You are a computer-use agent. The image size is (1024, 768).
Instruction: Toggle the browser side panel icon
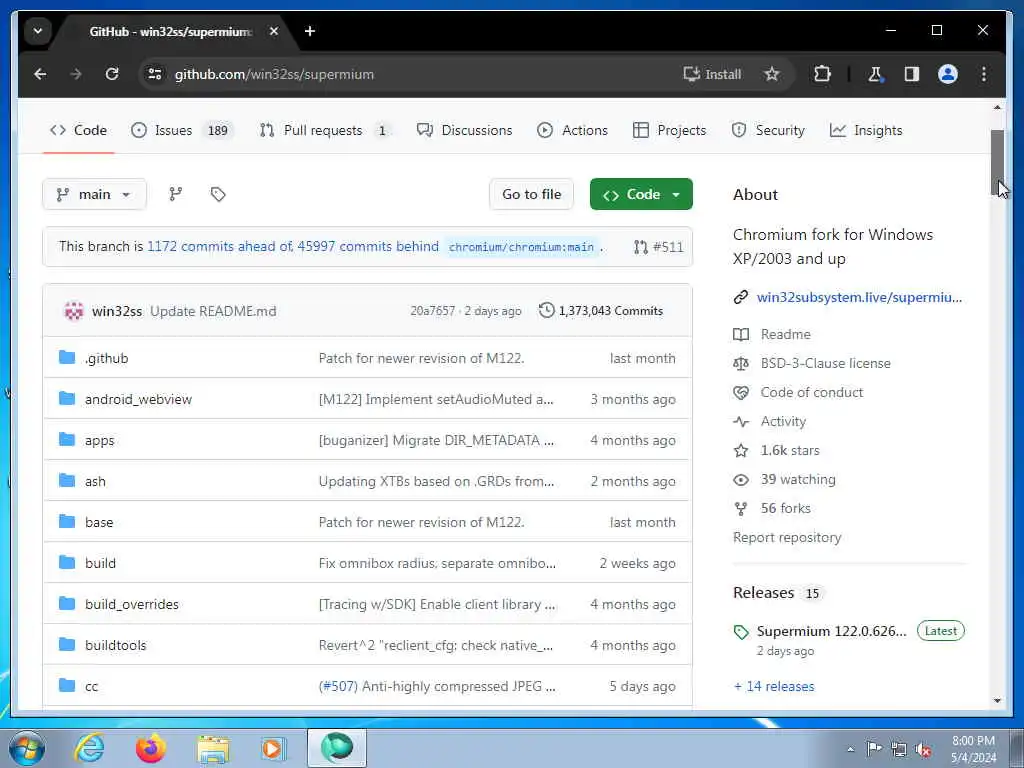(x=912, y=74)
